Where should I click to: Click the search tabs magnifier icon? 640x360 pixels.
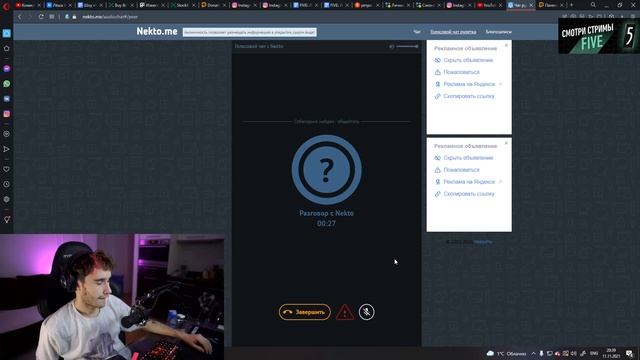tap(593, 5)
